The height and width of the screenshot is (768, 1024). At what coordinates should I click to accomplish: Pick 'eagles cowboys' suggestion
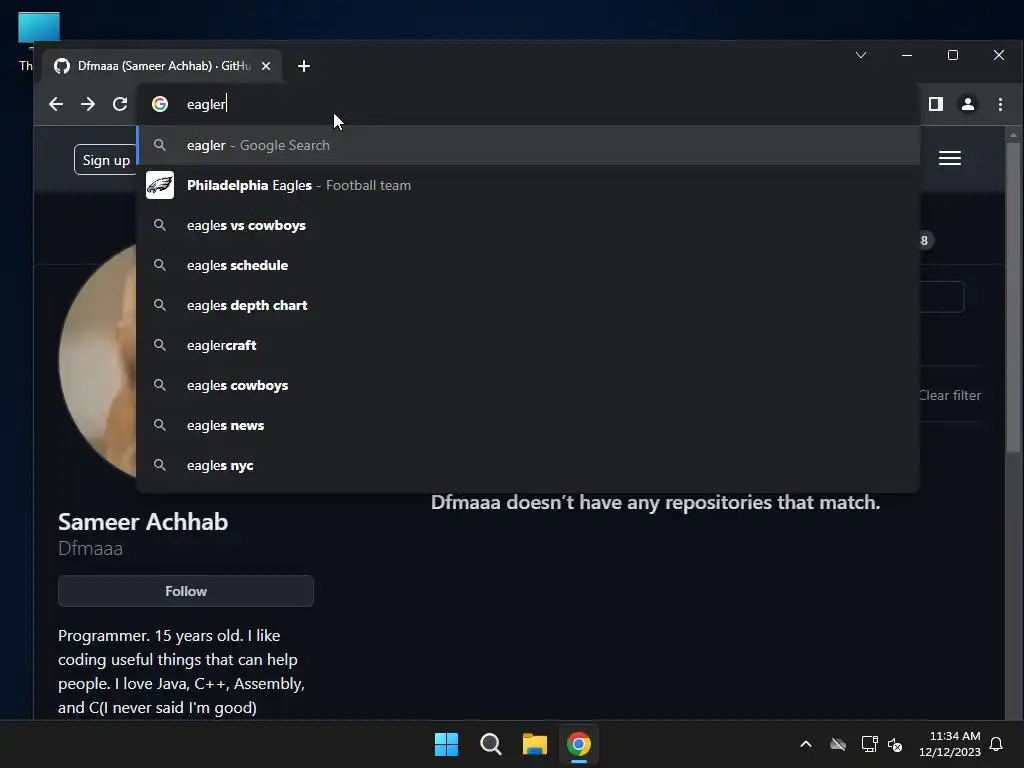(528, 385)
